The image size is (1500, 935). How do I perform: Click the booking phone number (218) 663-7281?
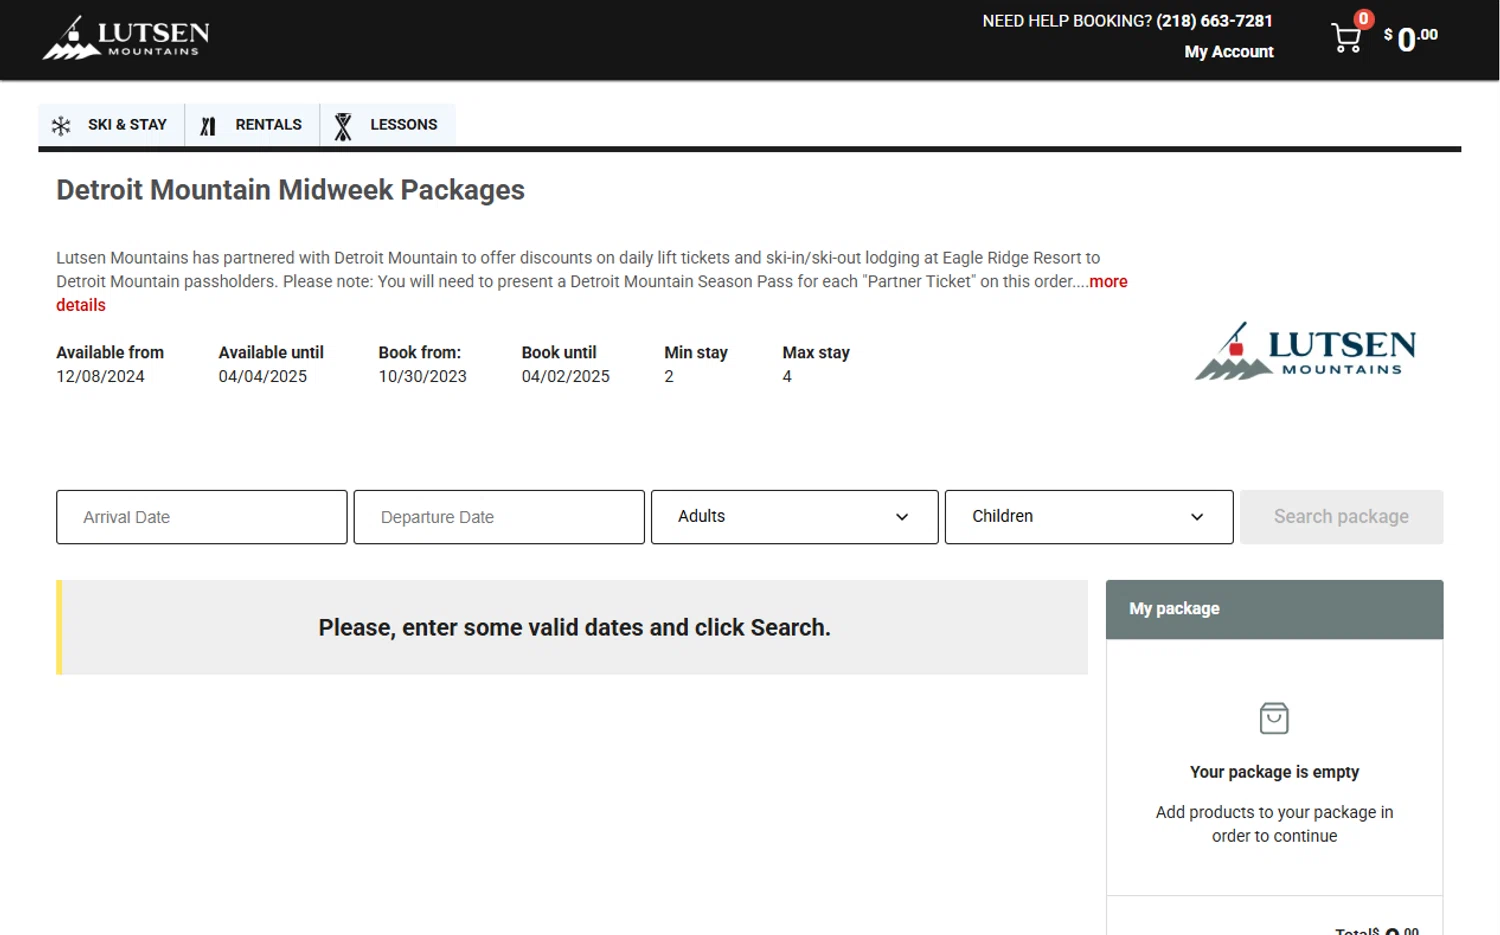(1214, 21)
